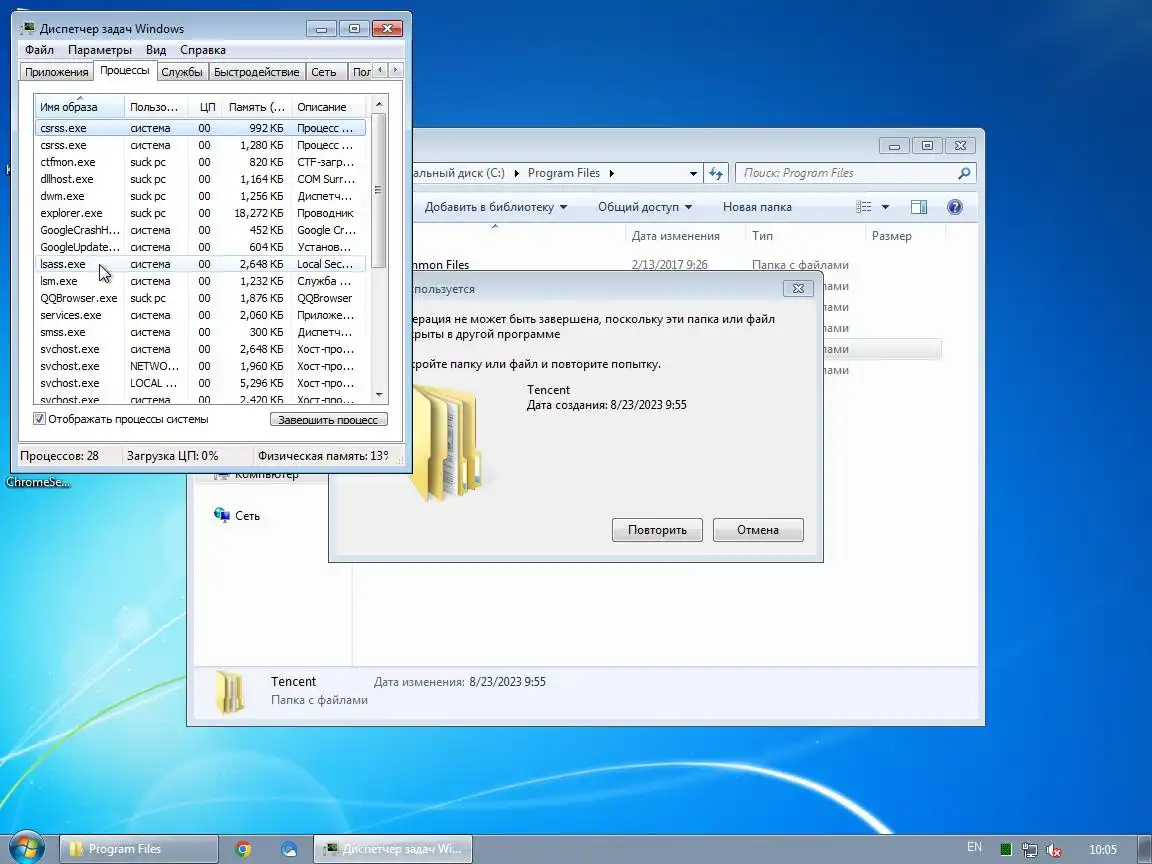
Task: Open the Общий доступ dropdown
Action: point(644,207)
